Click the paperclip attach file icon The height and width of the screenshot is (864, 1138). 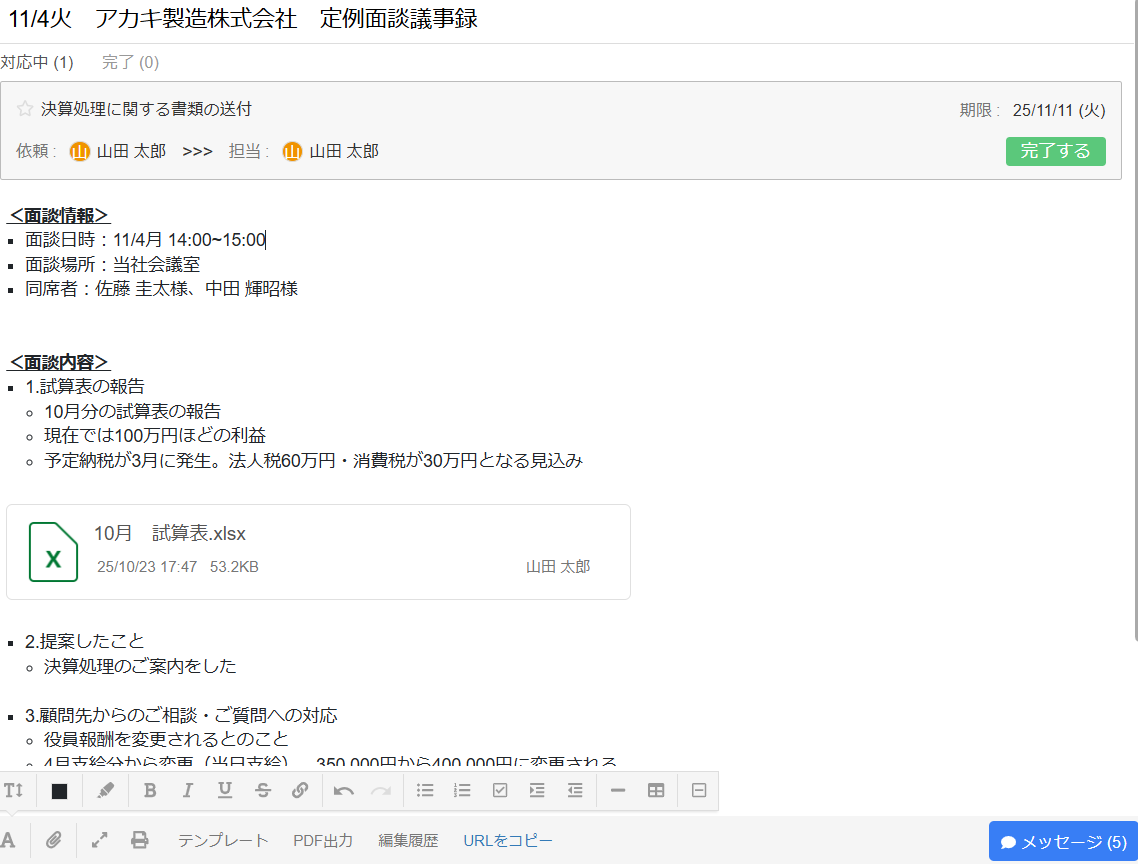tap(54, 840)
